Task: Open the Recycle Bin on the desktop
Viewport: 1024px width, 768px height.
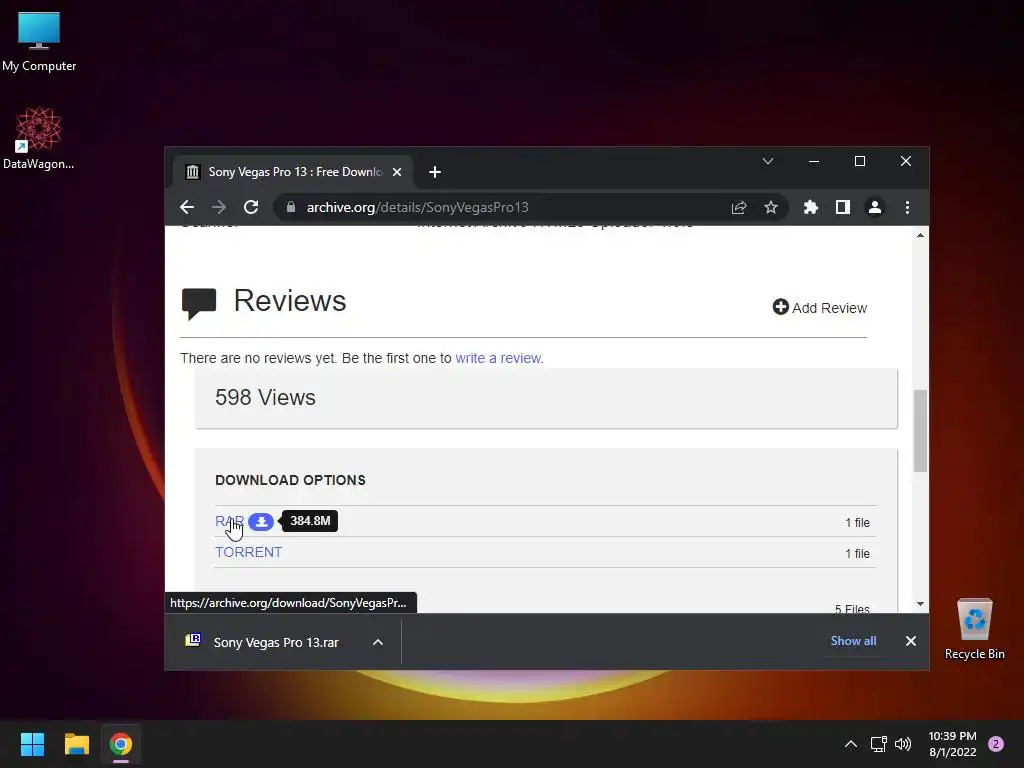Action: (x=974, y=630)
